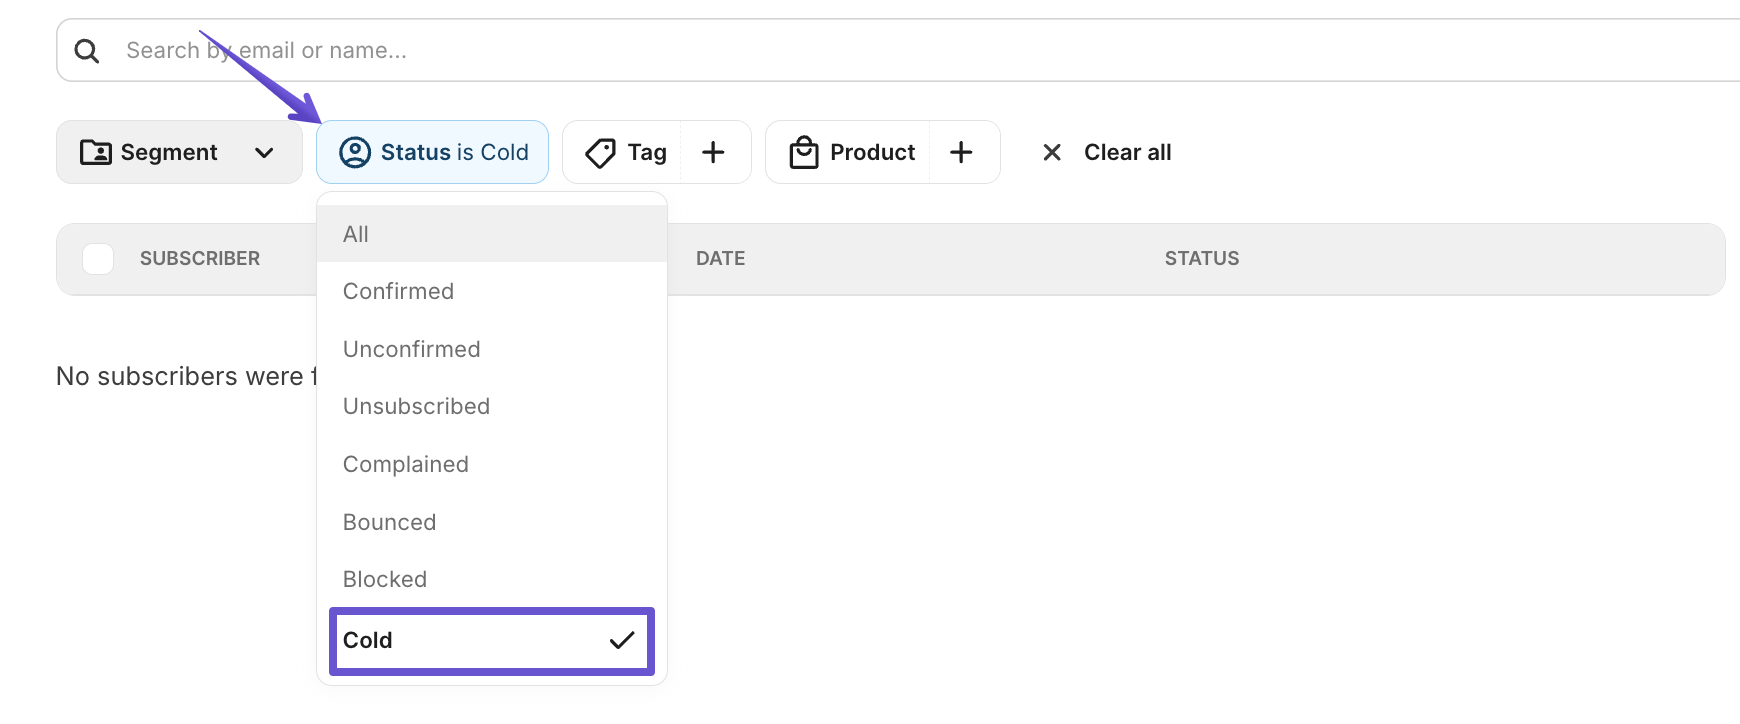Add a Product filter with plus

point(961,152)
